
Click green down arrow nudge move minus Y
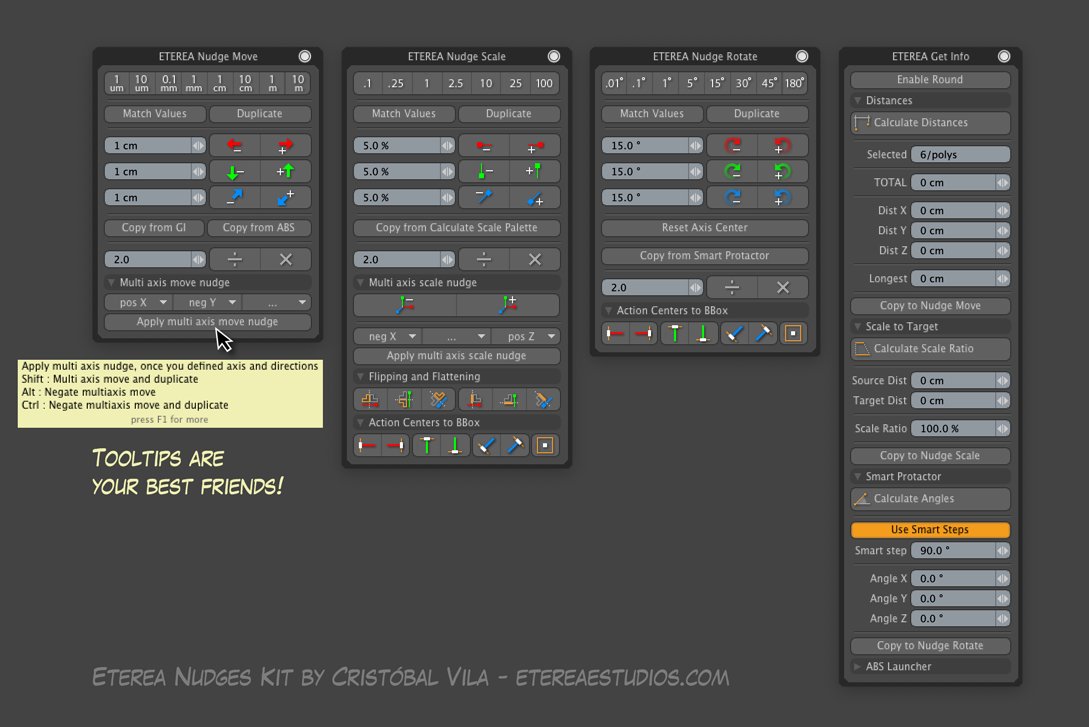[235, 172]
